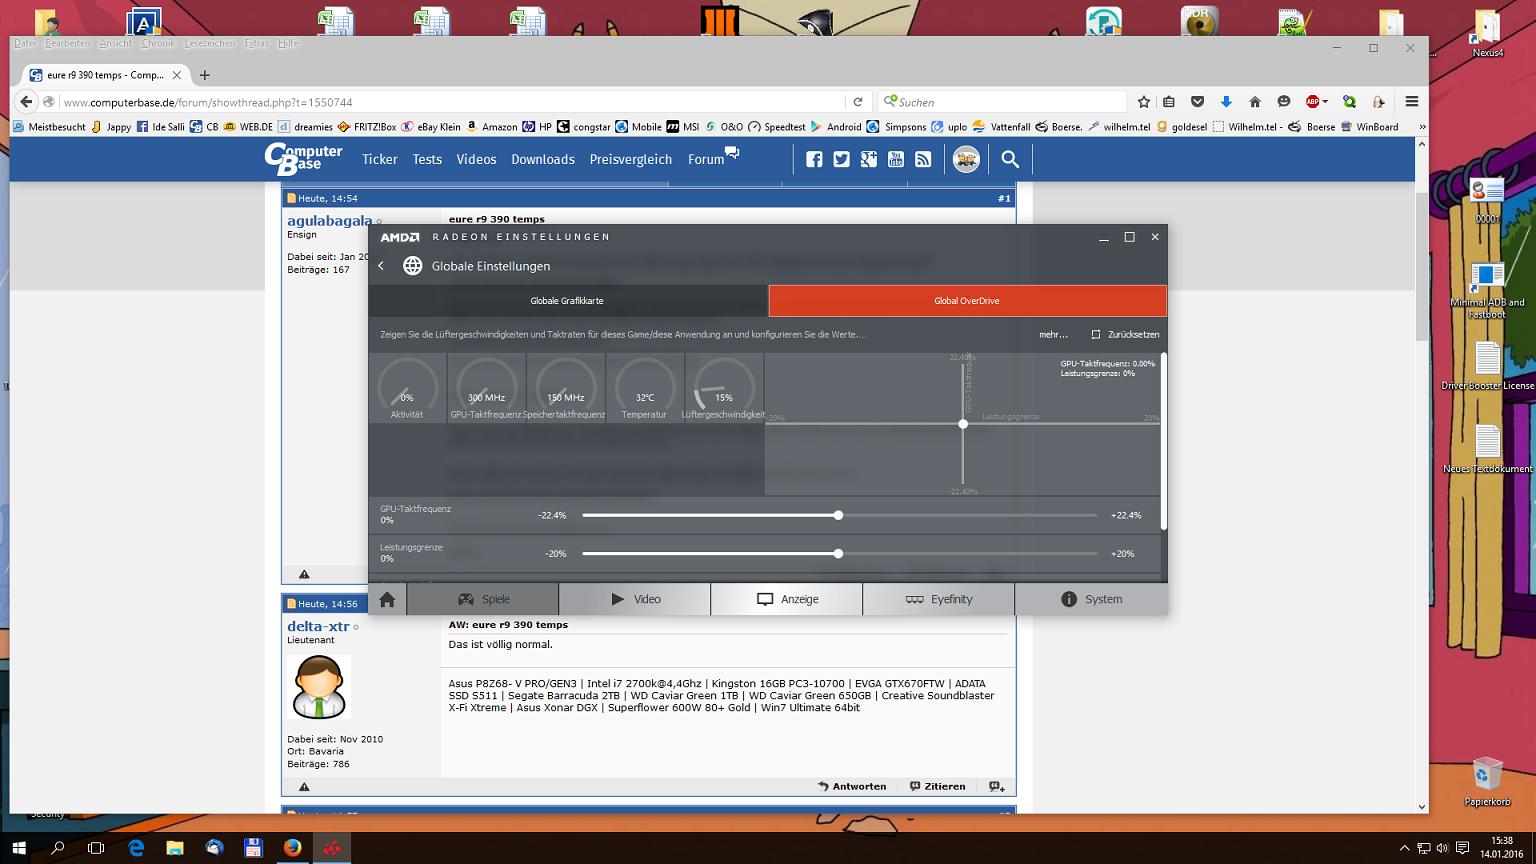Report delta-xtr's post warning icon
1536x864 pixels.
pyautogui.click(x=304, y=787)
